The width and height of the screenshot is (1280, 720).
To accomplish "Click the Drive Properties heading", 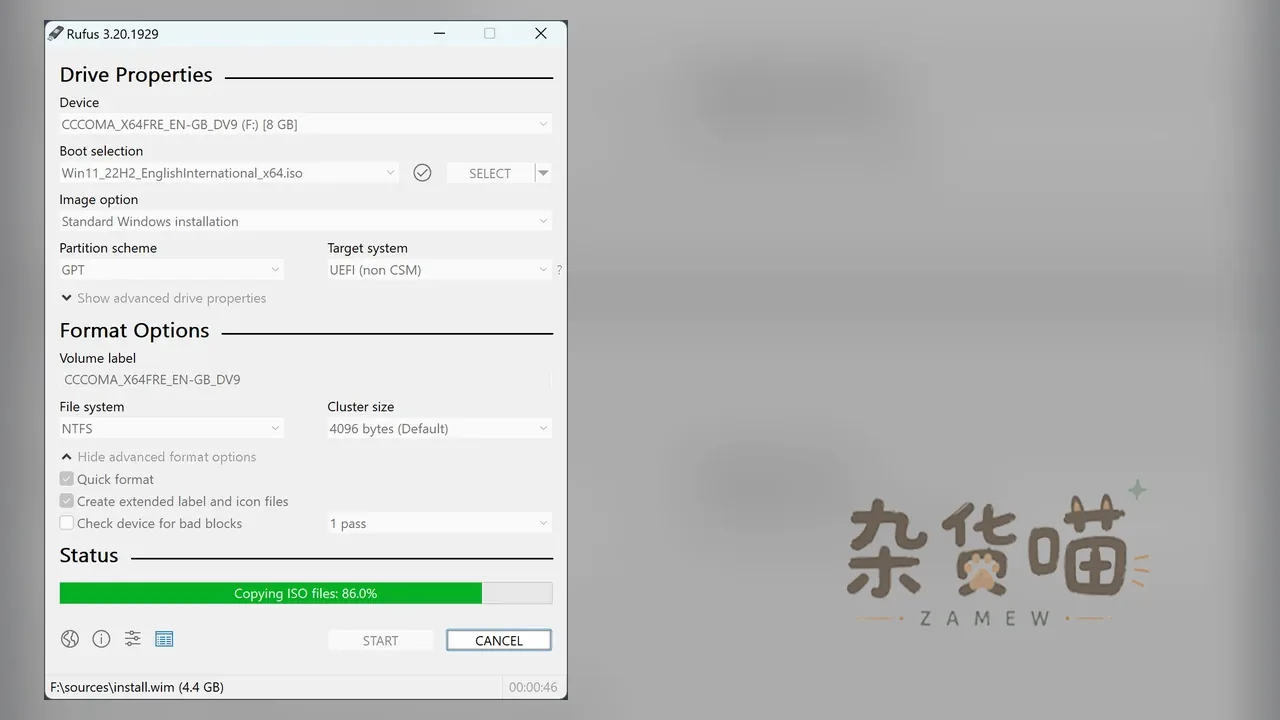I will click(136, 75).
